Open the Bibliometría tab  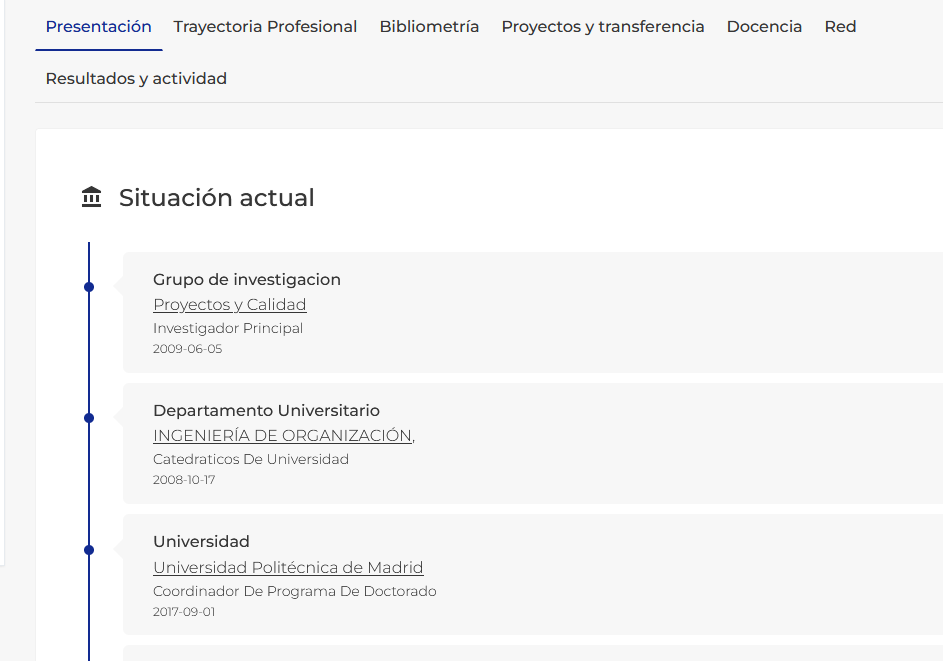429,26
